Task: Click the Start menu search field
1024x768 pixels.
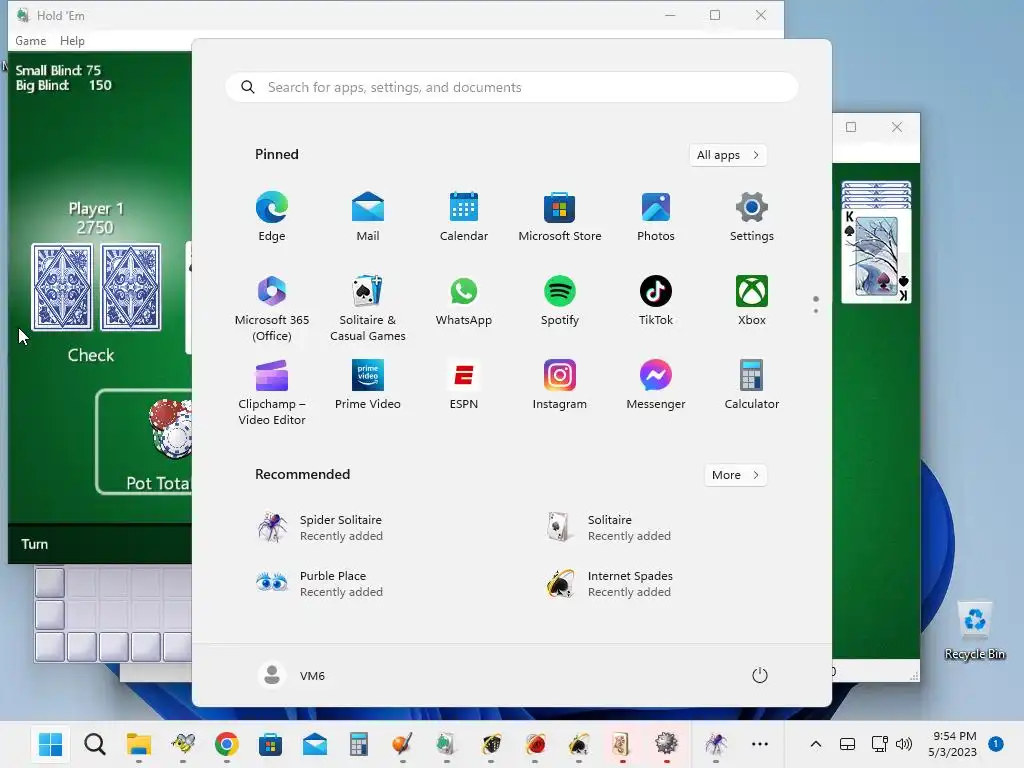Action: [512, 88]
